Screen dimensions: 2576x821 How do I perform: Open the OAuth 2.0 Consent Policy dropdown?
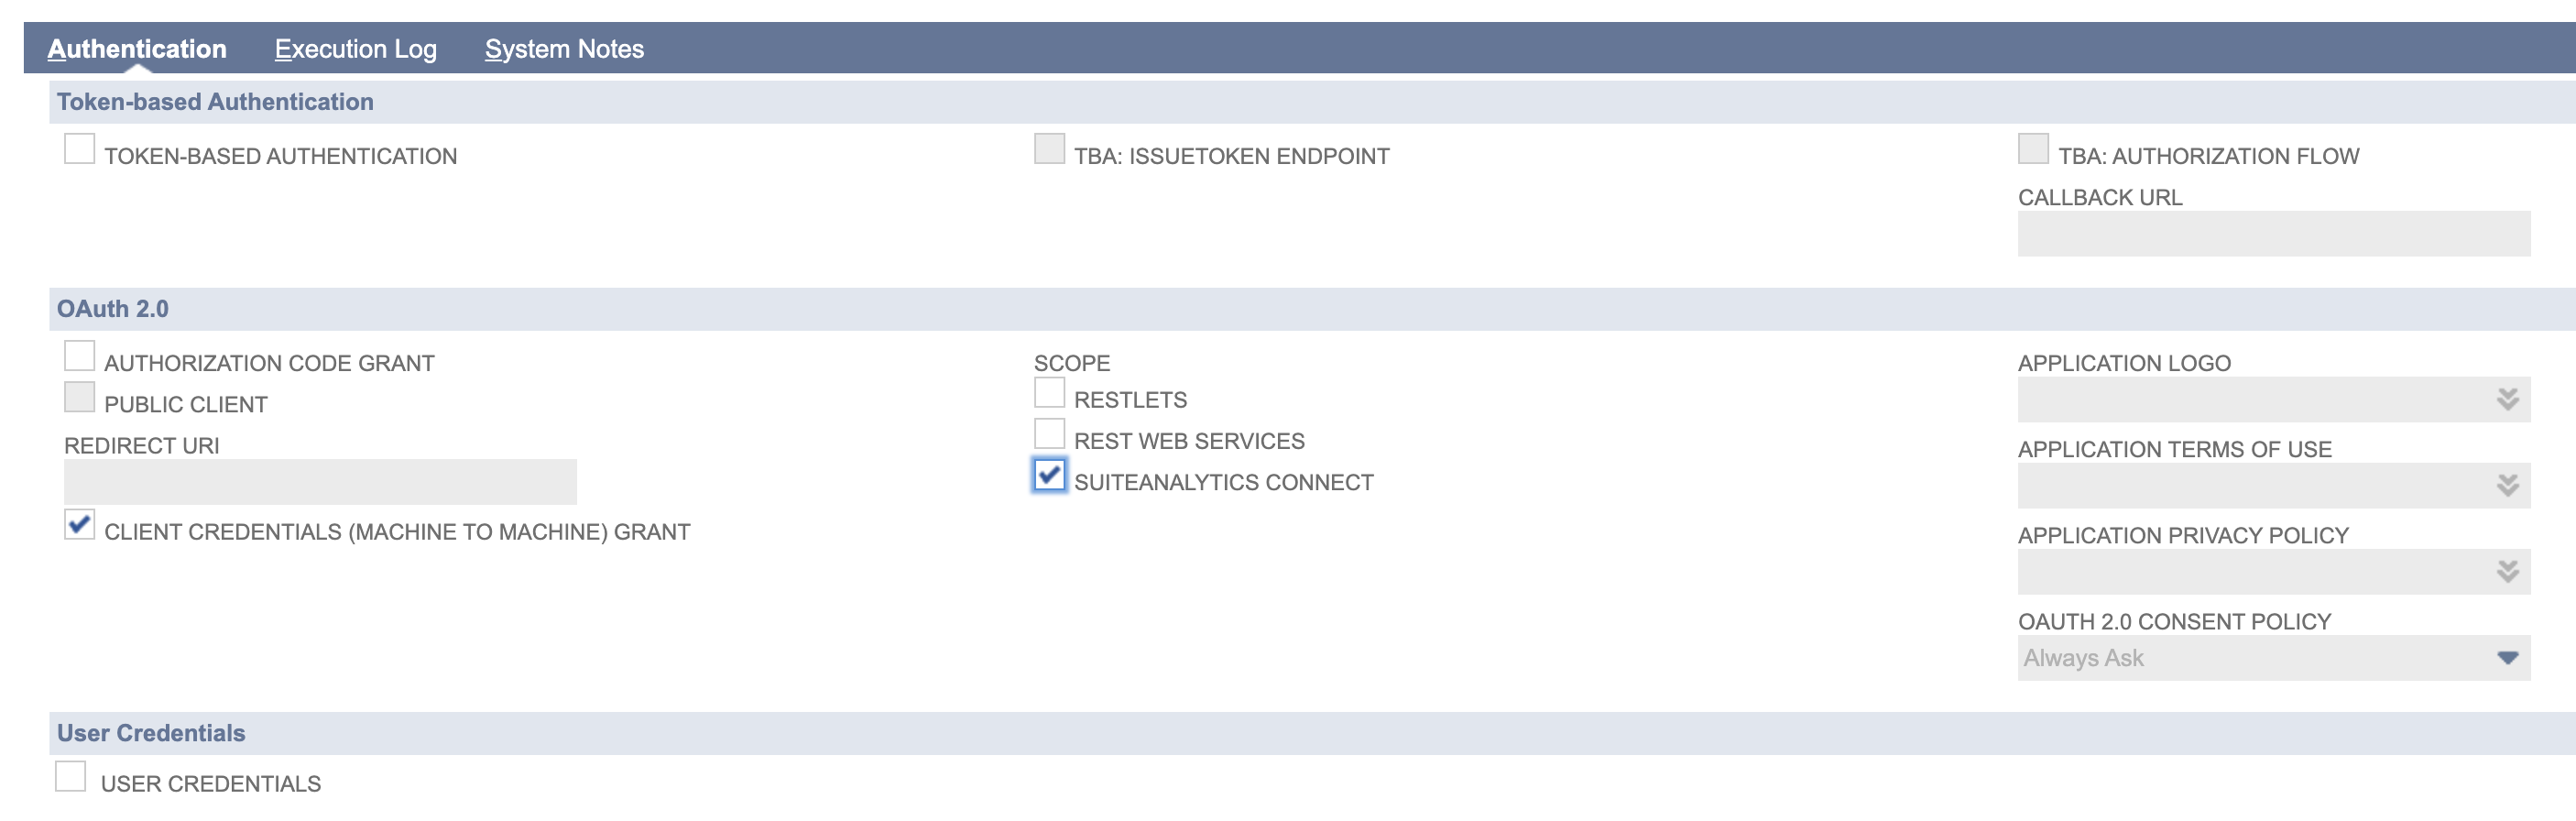pos(2506,657)
